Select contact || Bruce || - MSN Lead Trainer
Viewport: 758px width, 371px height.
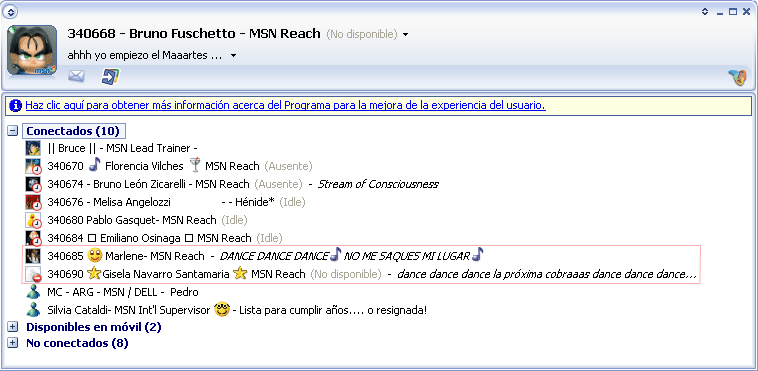click(124, 148)
